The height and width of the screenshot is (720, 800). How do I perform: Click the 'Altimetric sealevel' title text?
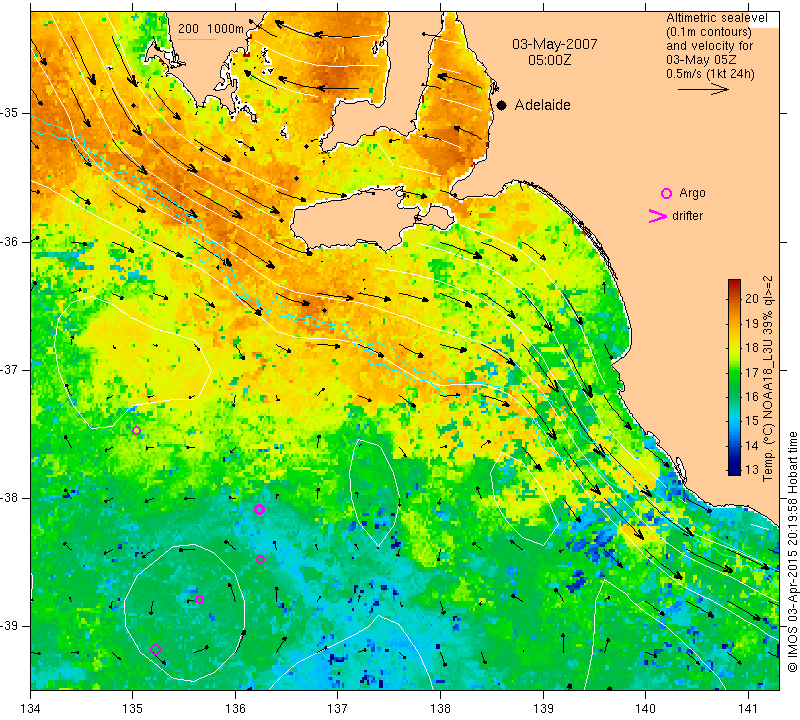click(716, 18)
